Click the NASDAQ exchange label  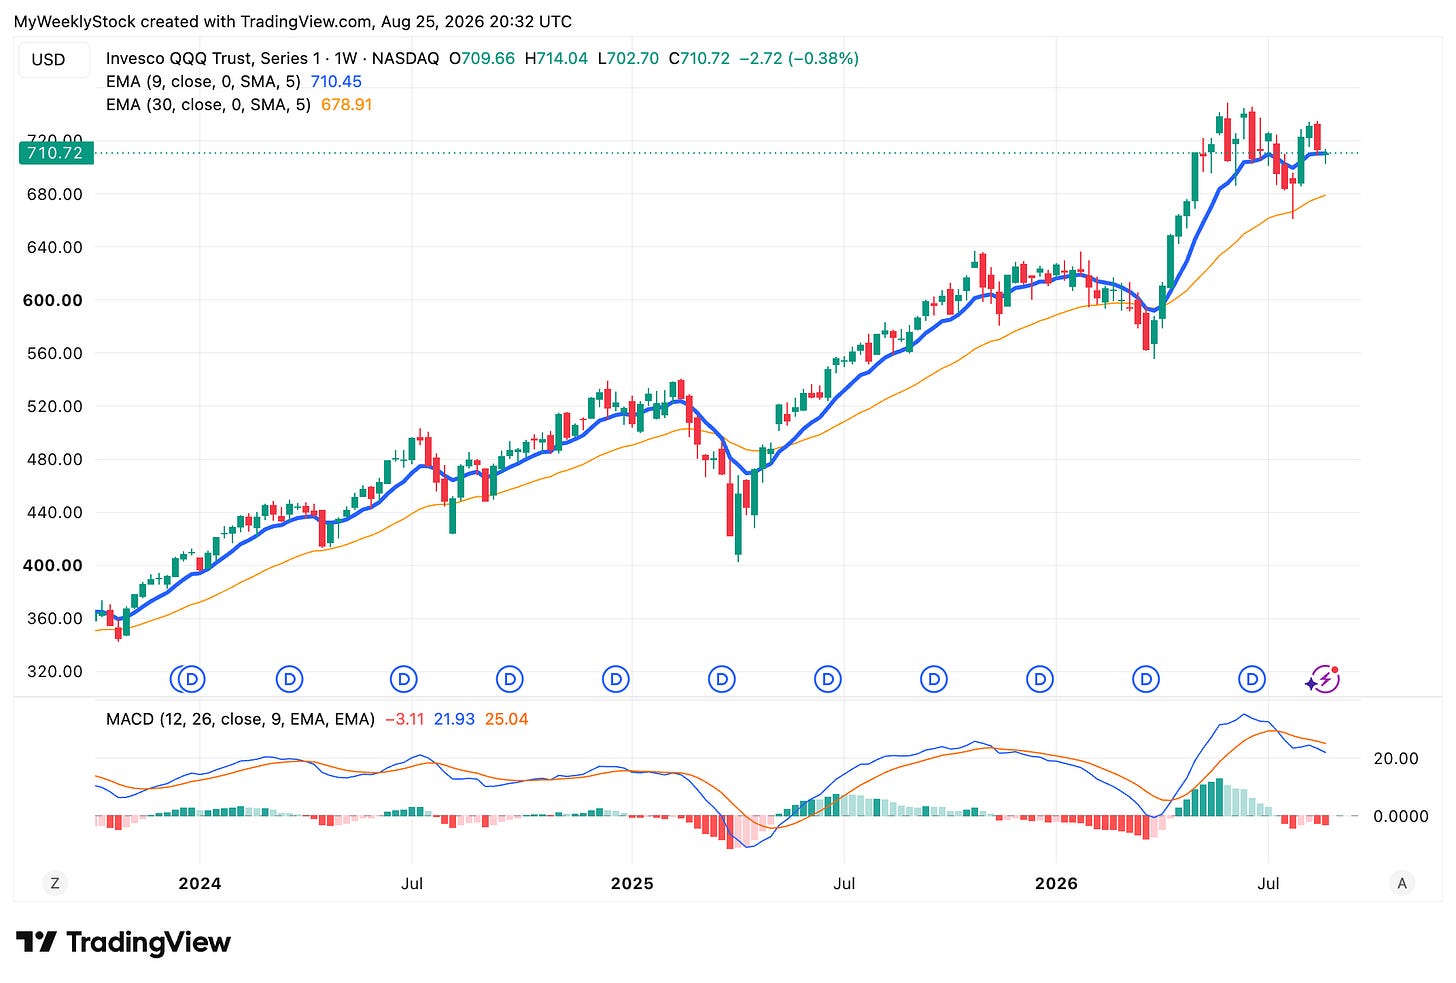click(405, 58)
